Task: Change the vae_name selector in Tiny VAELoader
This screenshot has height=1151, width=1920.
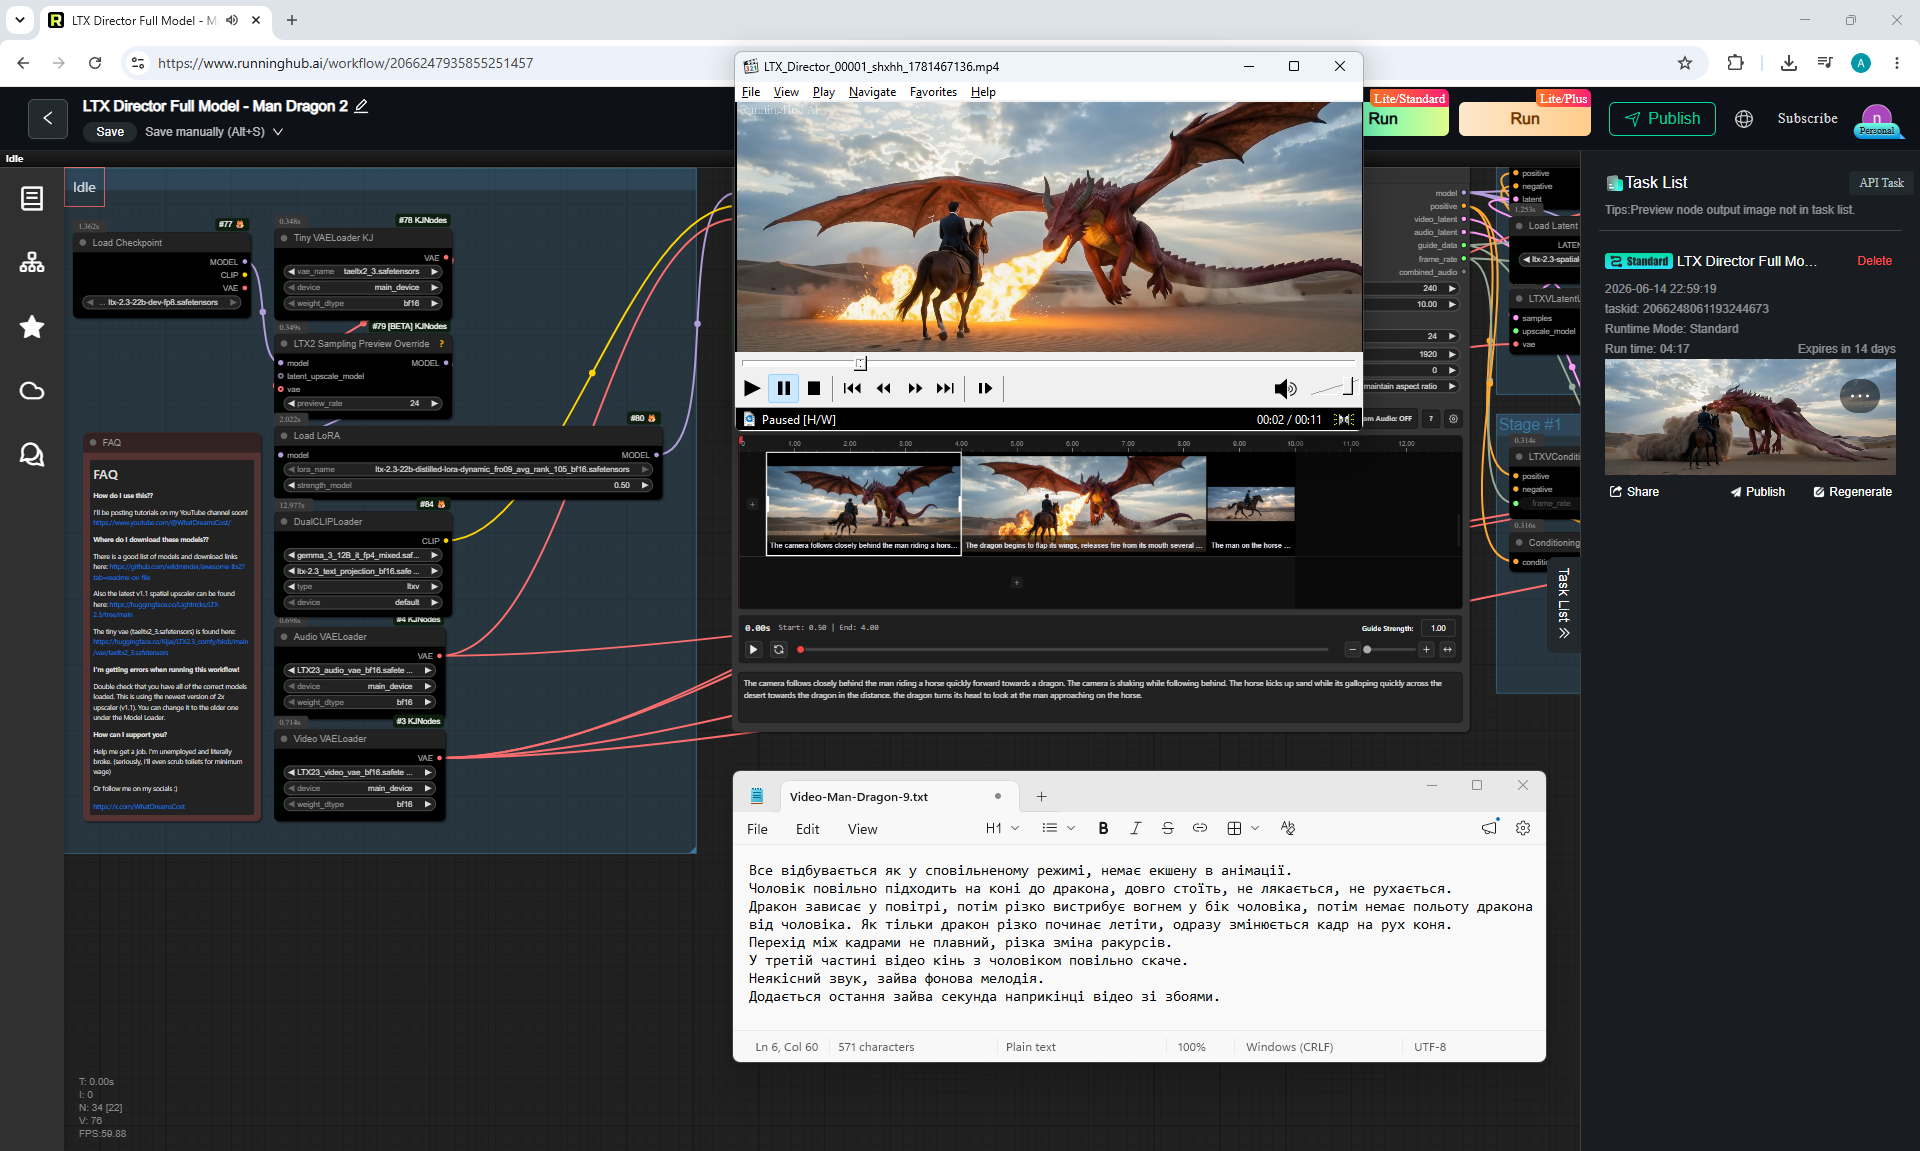Action: [363, 272]
